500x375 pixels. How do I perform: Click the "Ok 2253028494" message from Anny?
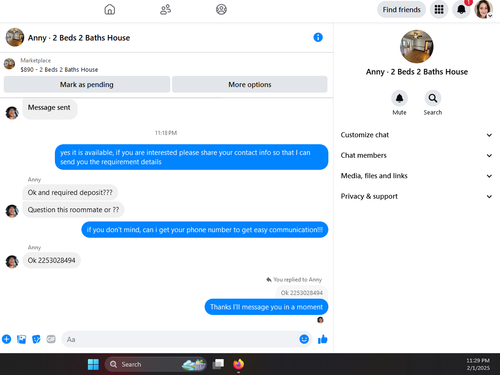point(51,260)
